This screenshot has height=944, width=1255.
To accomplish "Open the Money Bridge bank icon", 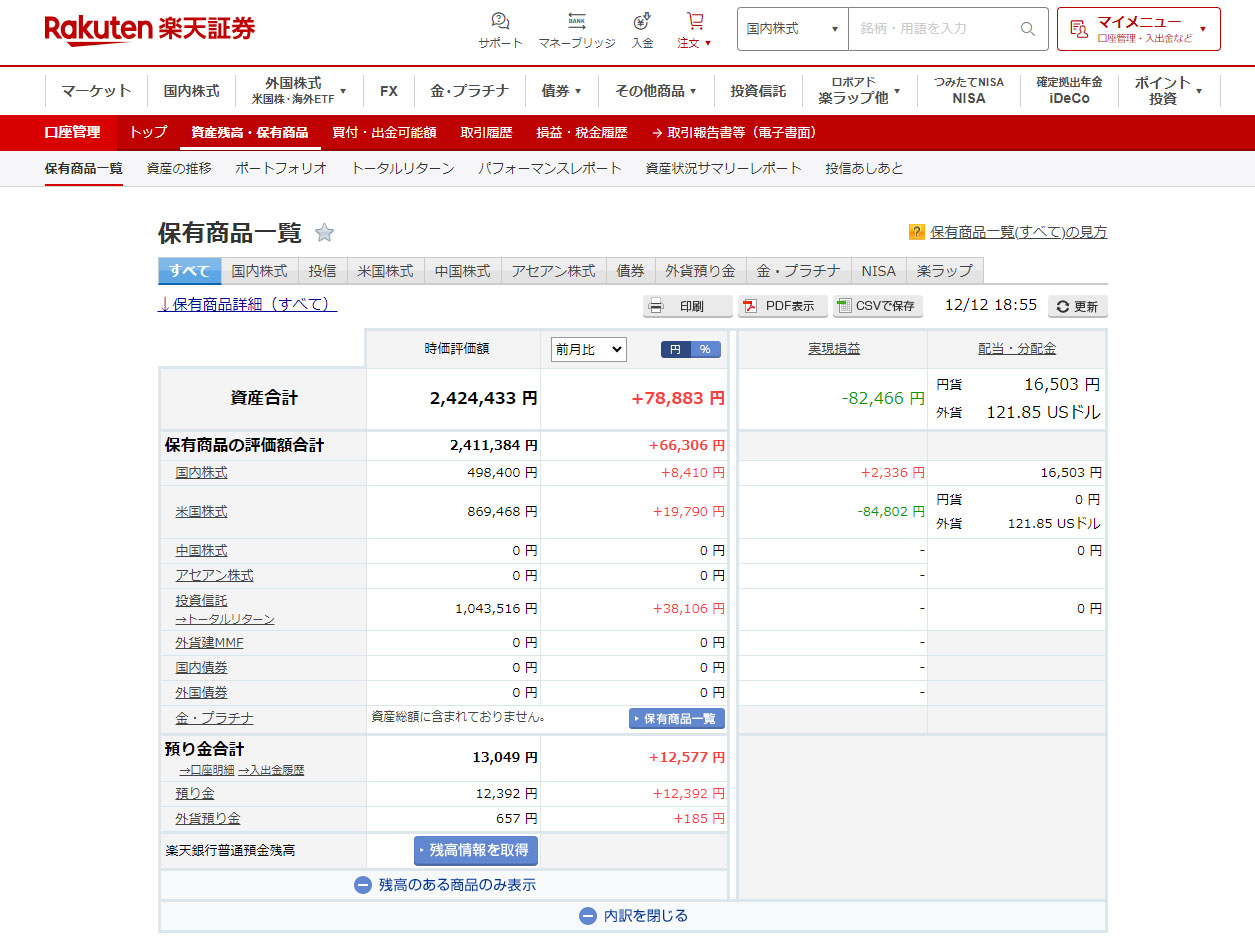I will 576,22.
